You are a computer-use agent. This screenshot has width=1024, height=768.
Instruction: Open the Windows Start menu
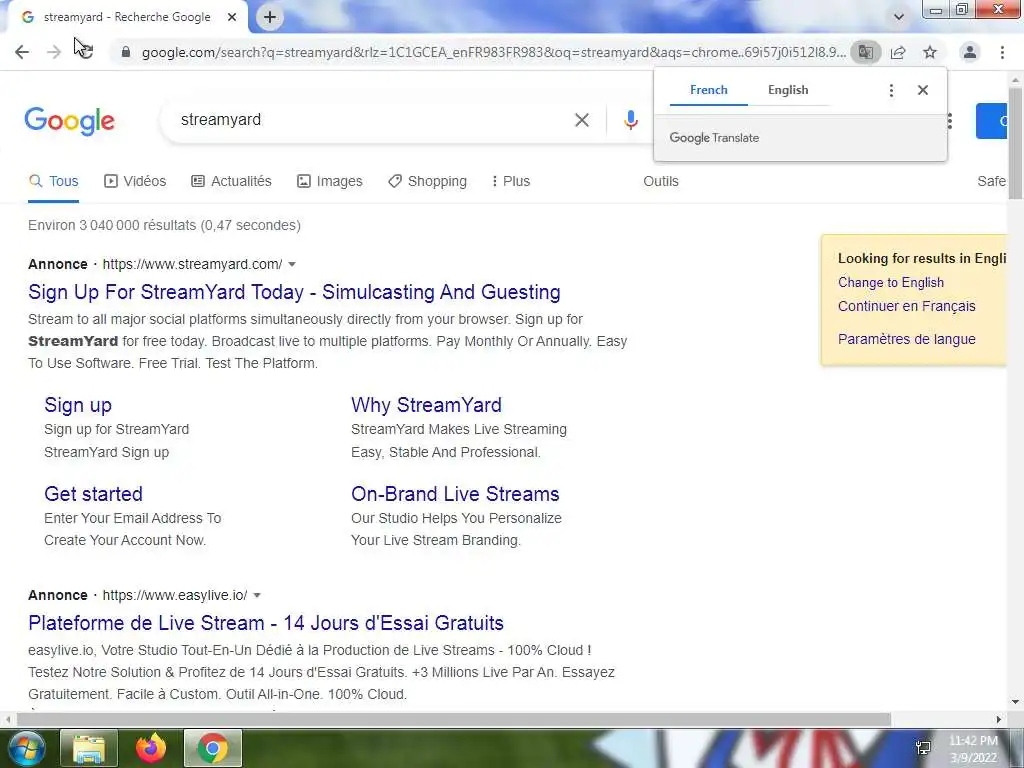coord(26,748)
